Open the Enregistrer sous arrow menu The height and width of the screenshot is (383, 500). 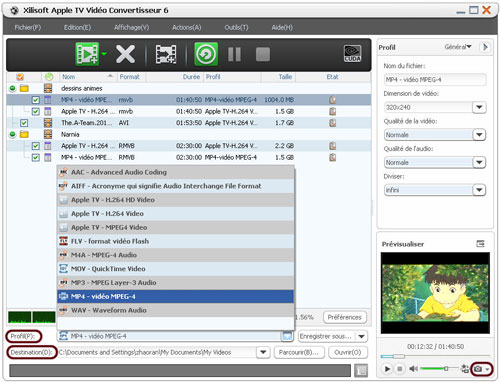click(x=361, y=336)
